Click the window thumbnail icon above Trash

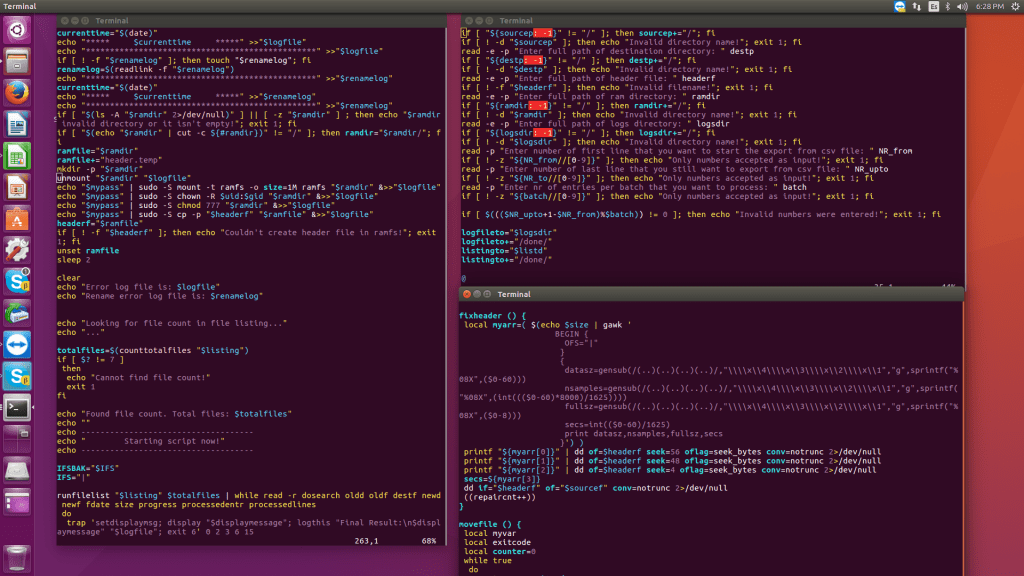pos(17,502)
